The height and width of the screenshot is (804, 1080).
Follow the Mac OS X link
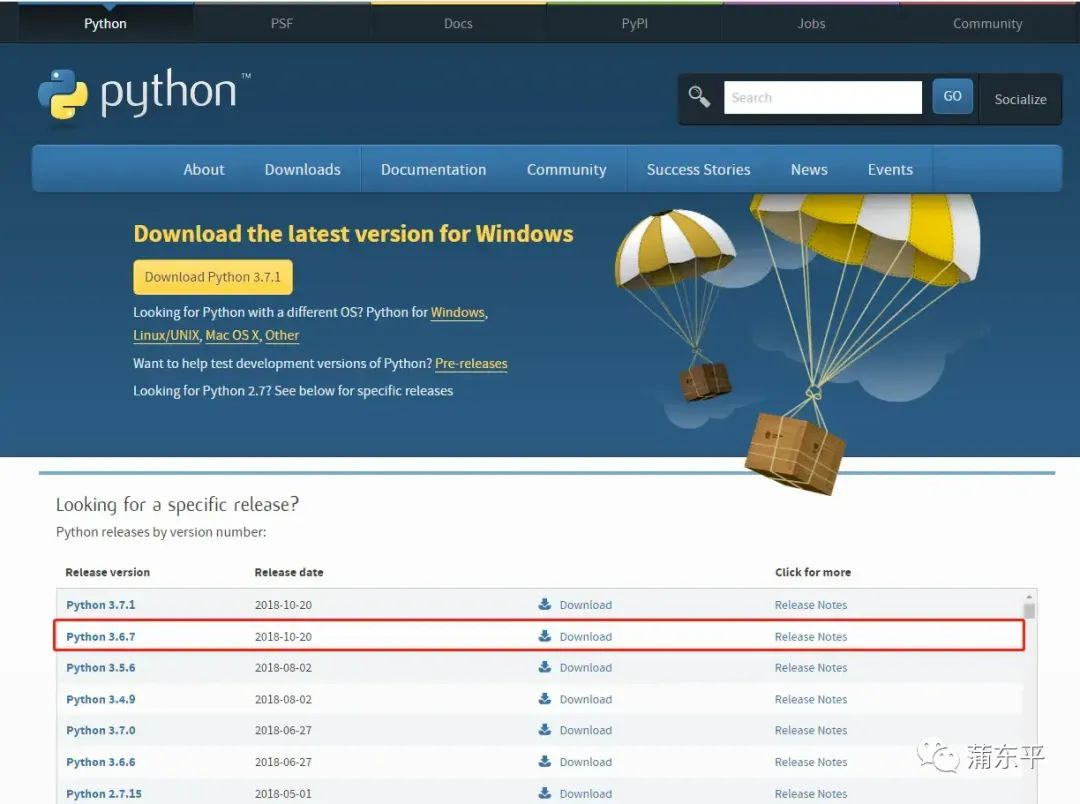tap(232, 335)
